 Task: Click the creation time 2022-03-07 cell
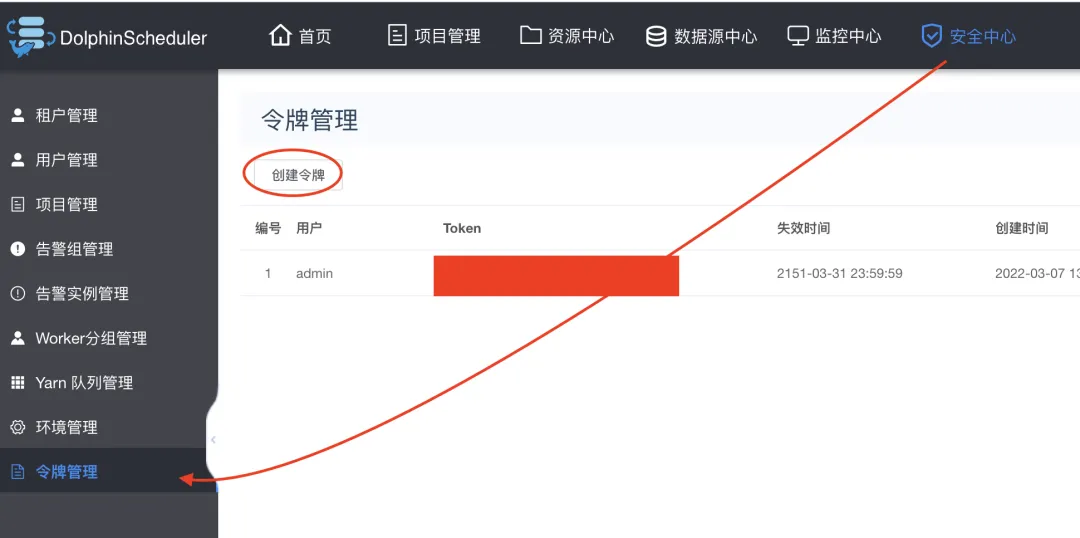1037,273
